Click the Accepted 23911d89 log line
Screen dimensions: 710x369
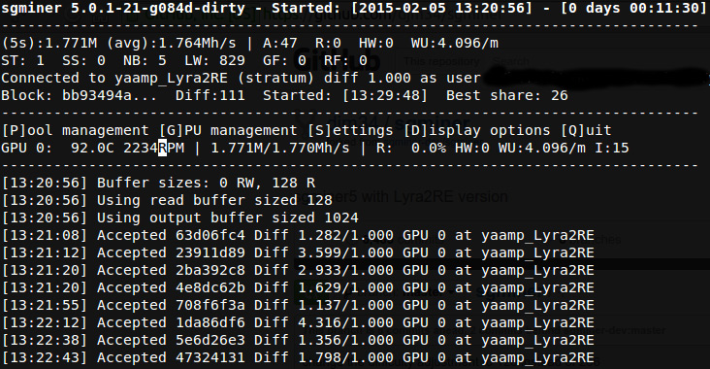click(298, 253)
